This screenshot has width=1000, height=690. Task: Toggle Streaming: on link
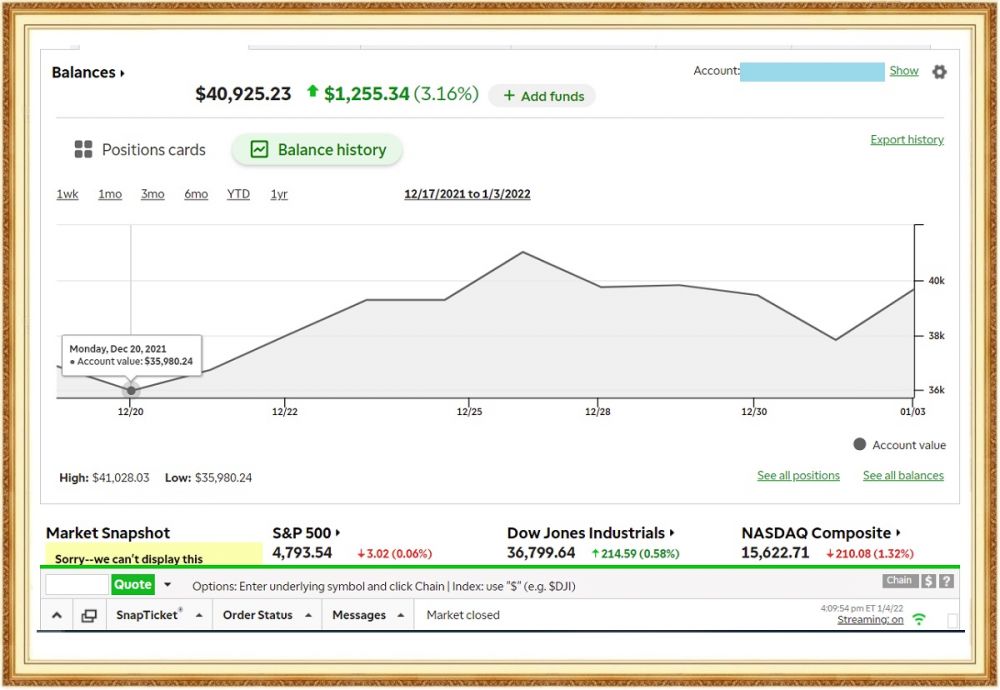870,620
